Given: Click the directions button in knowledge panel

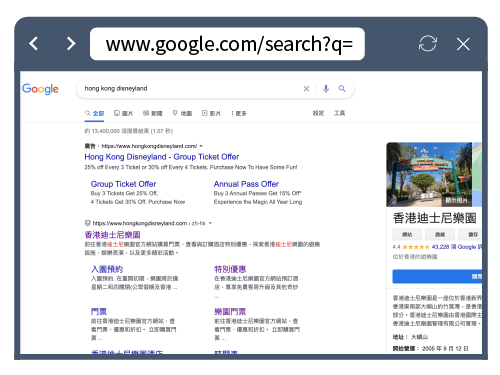Looking at the screenshot, I should [440, 235].
